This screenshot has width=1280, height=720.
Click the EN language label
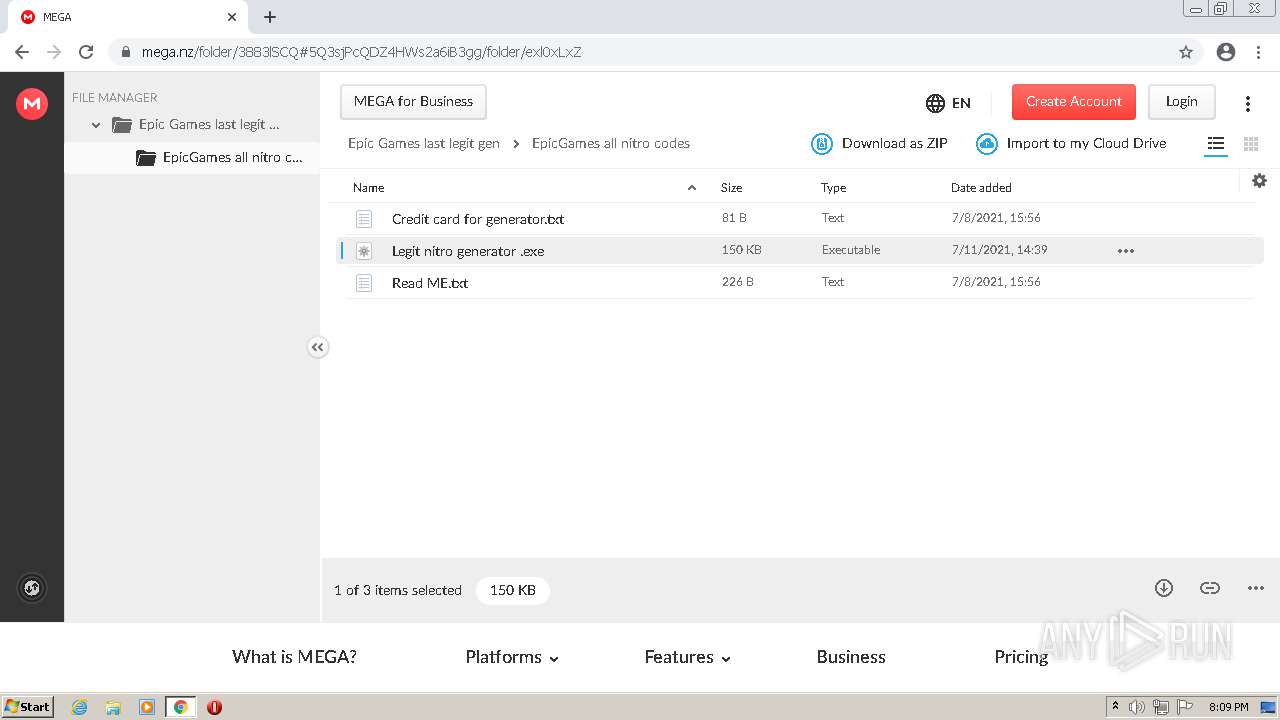pyautogui.click(x=961, y=103)
